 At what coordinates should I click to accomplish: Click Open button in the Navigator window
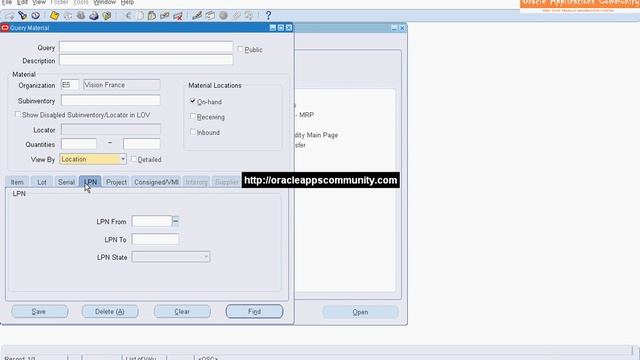(x=360, y=312)
